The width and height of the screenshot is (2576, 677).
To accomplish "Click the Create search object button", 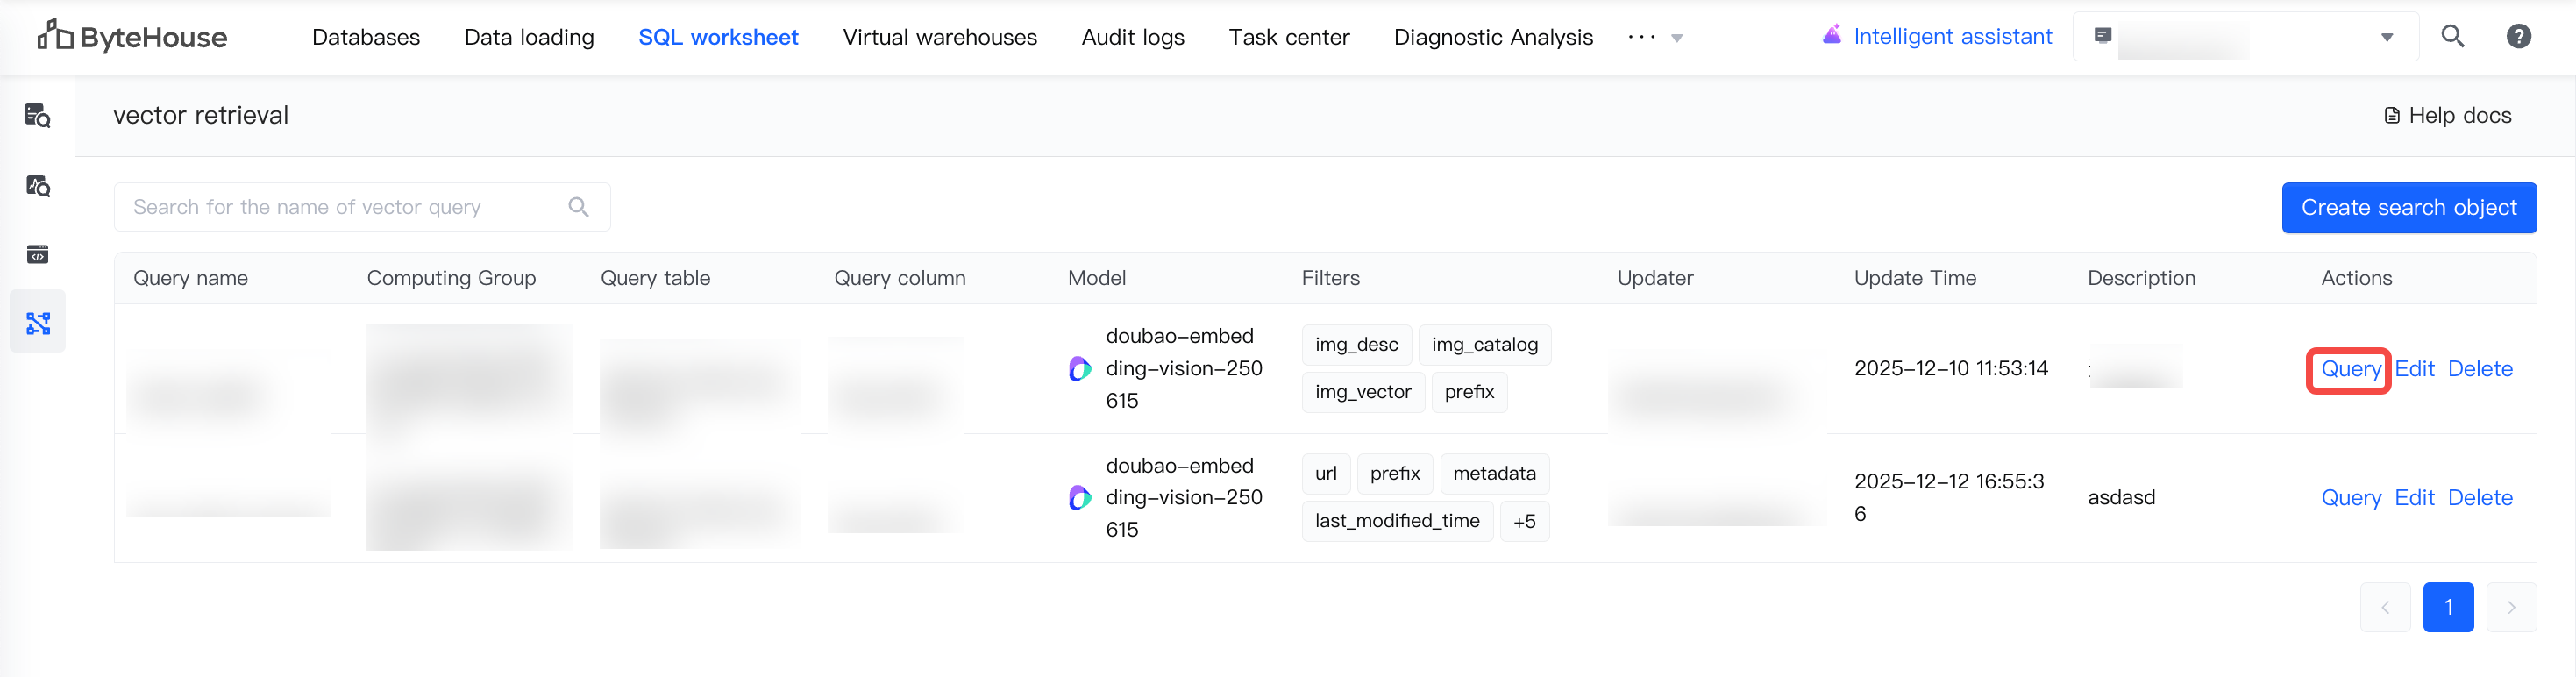I will [x=2408, y=207].
